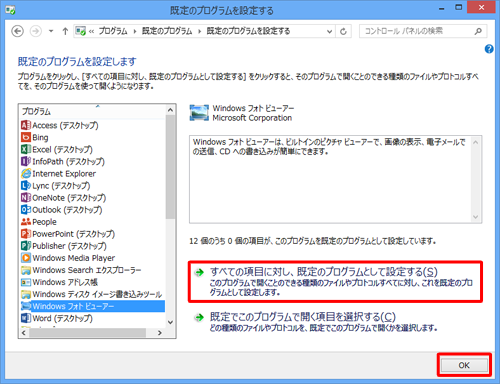
Task: Click the OneNote program icon
Action: [26, 197]
